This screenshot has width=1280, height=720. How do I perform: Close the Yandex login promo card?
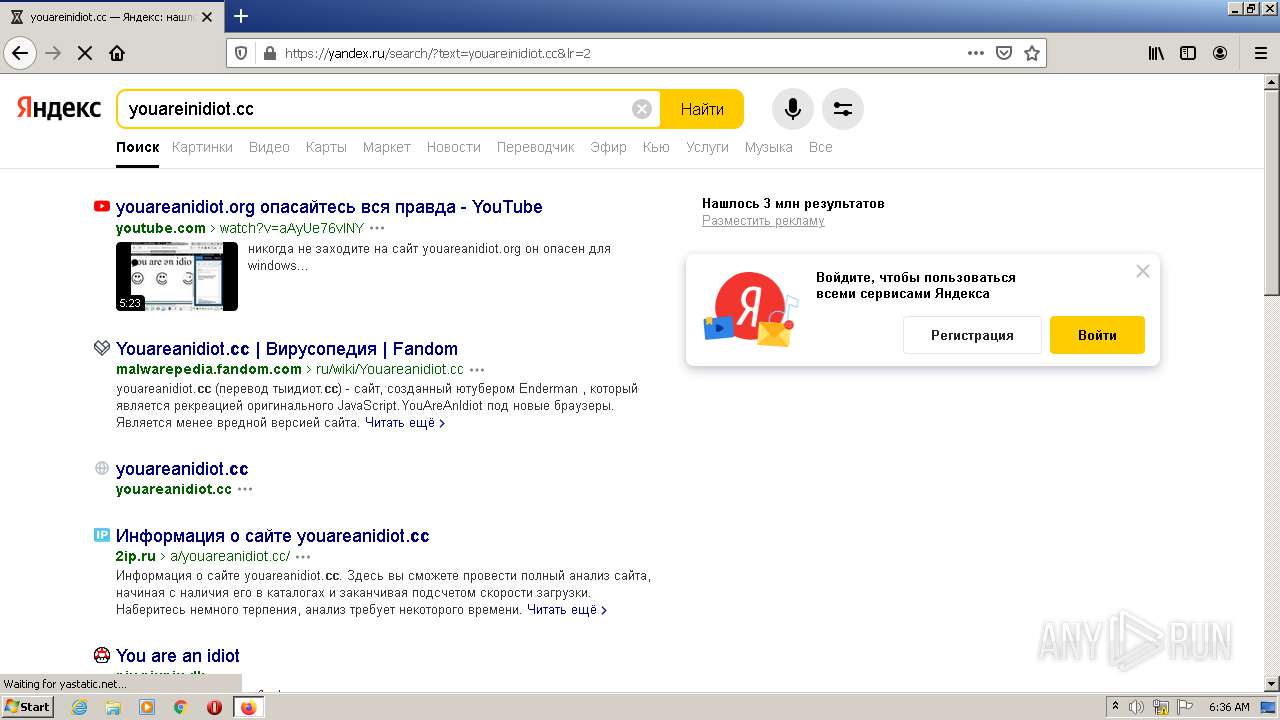(1143, 271)
